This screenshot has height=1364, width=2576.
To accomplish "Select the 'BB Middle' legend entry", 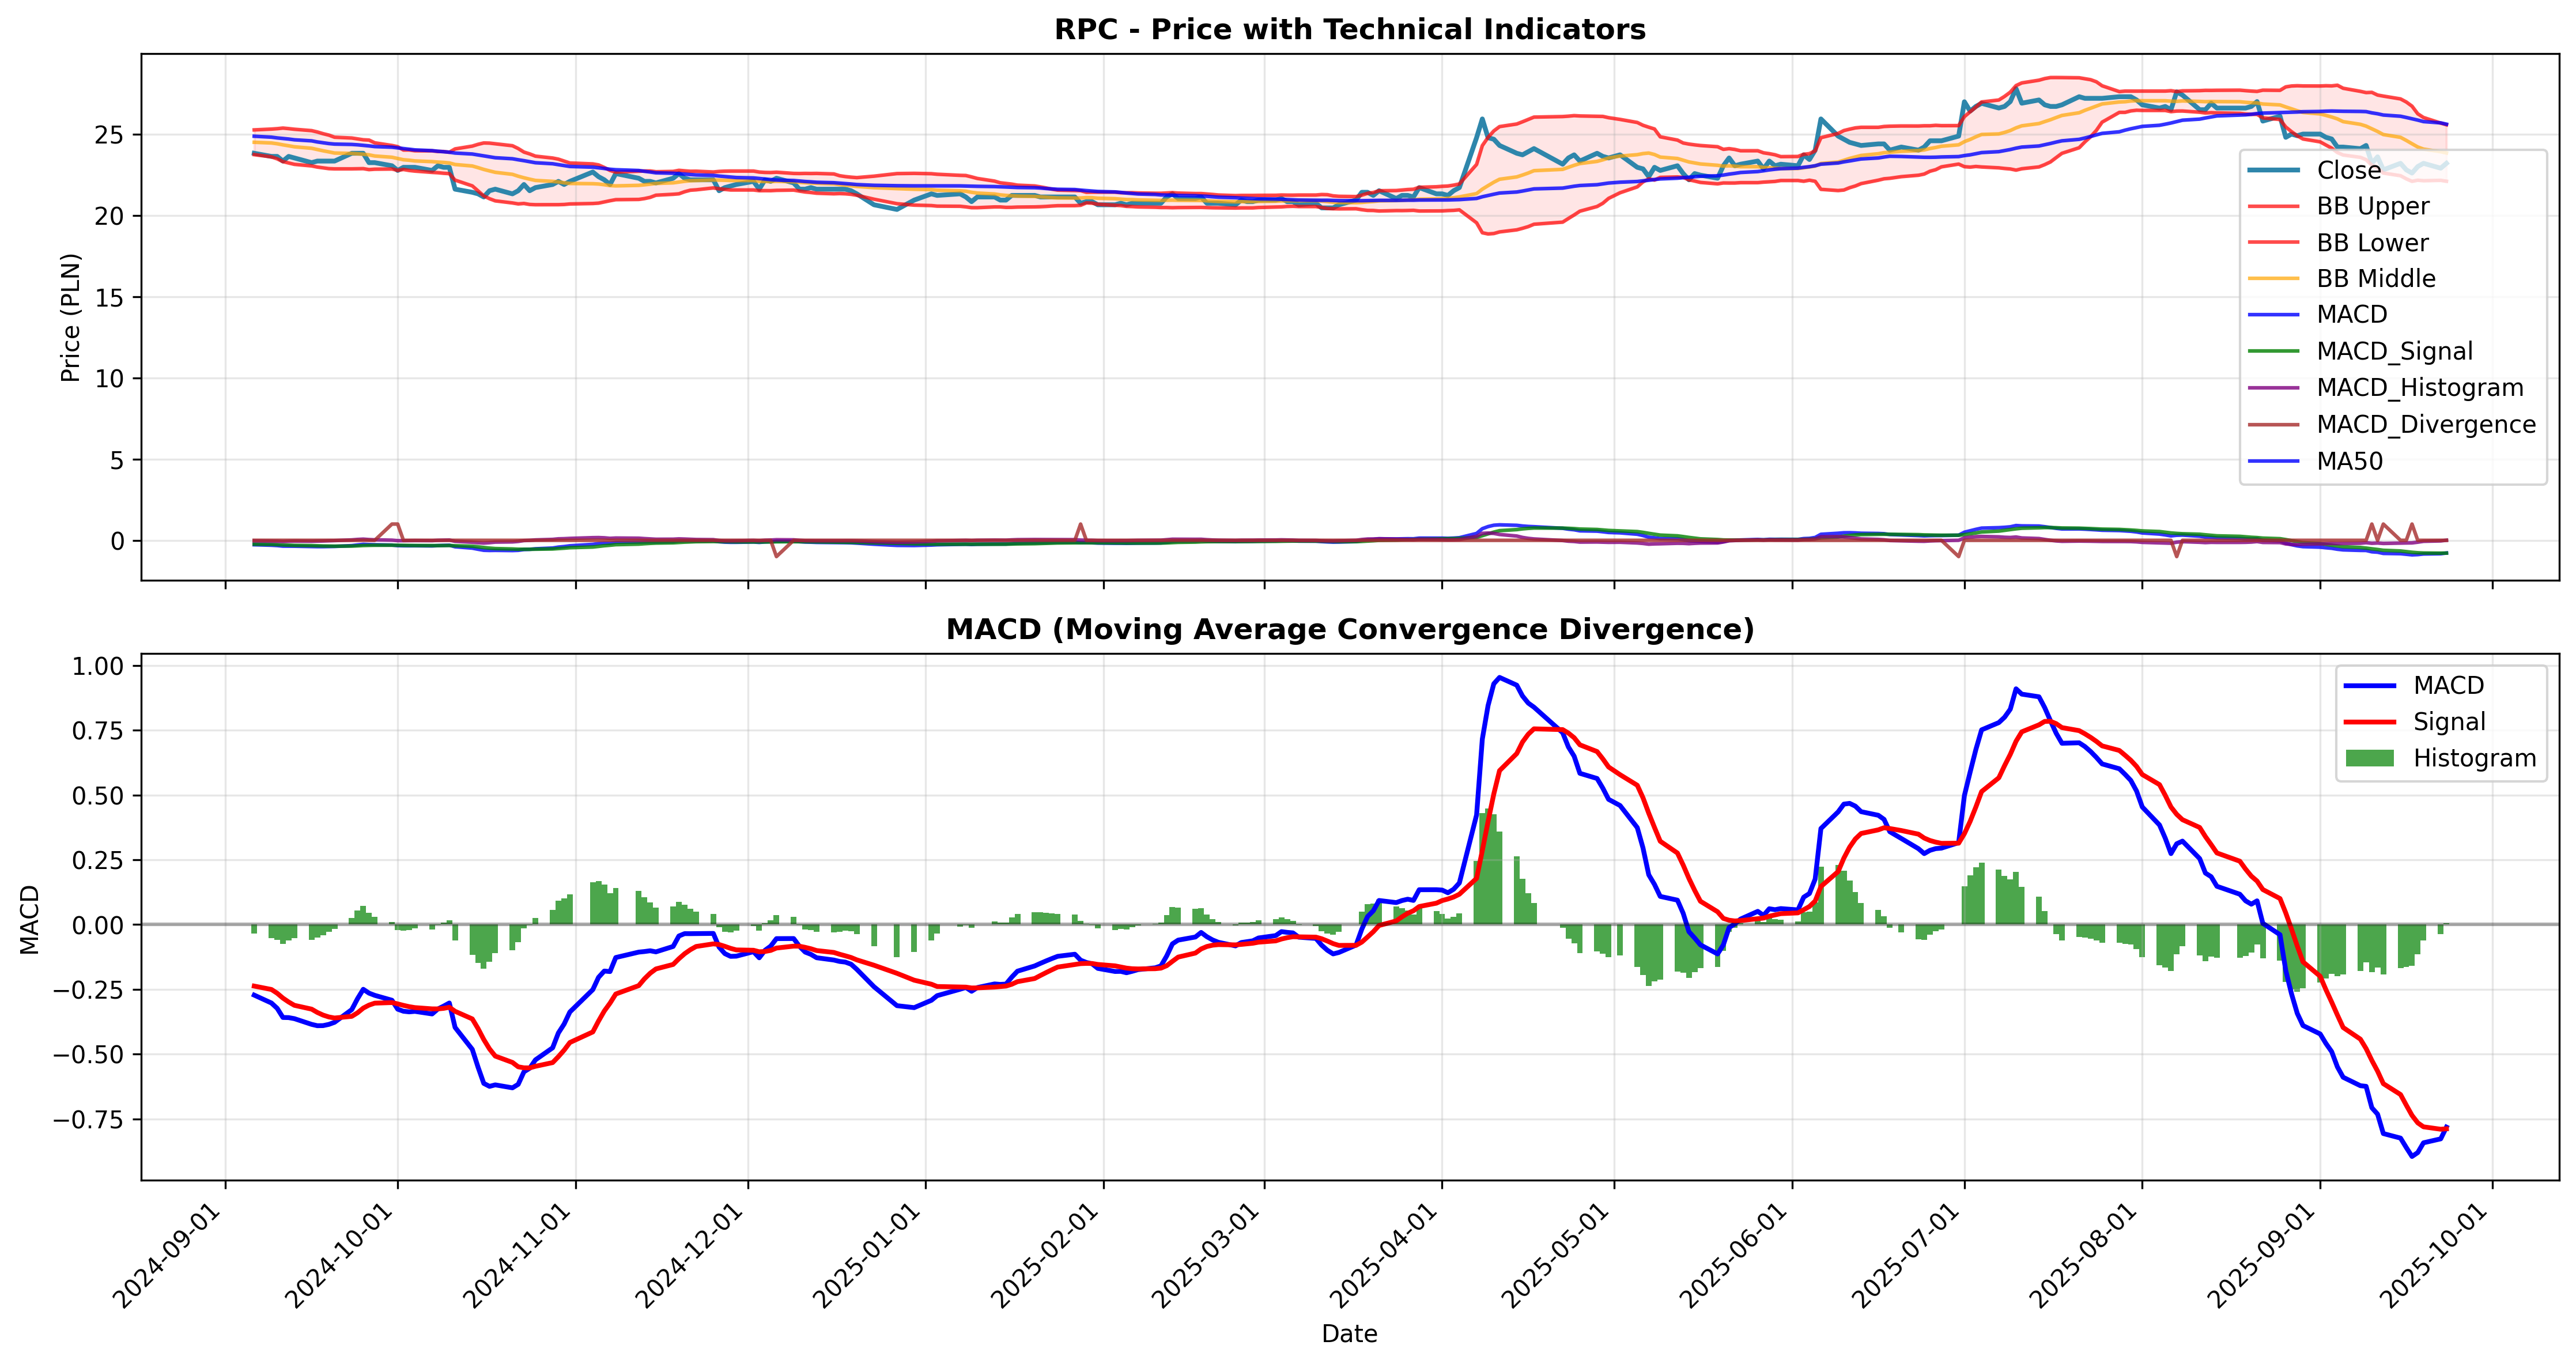I will [x=2376, y=279].
